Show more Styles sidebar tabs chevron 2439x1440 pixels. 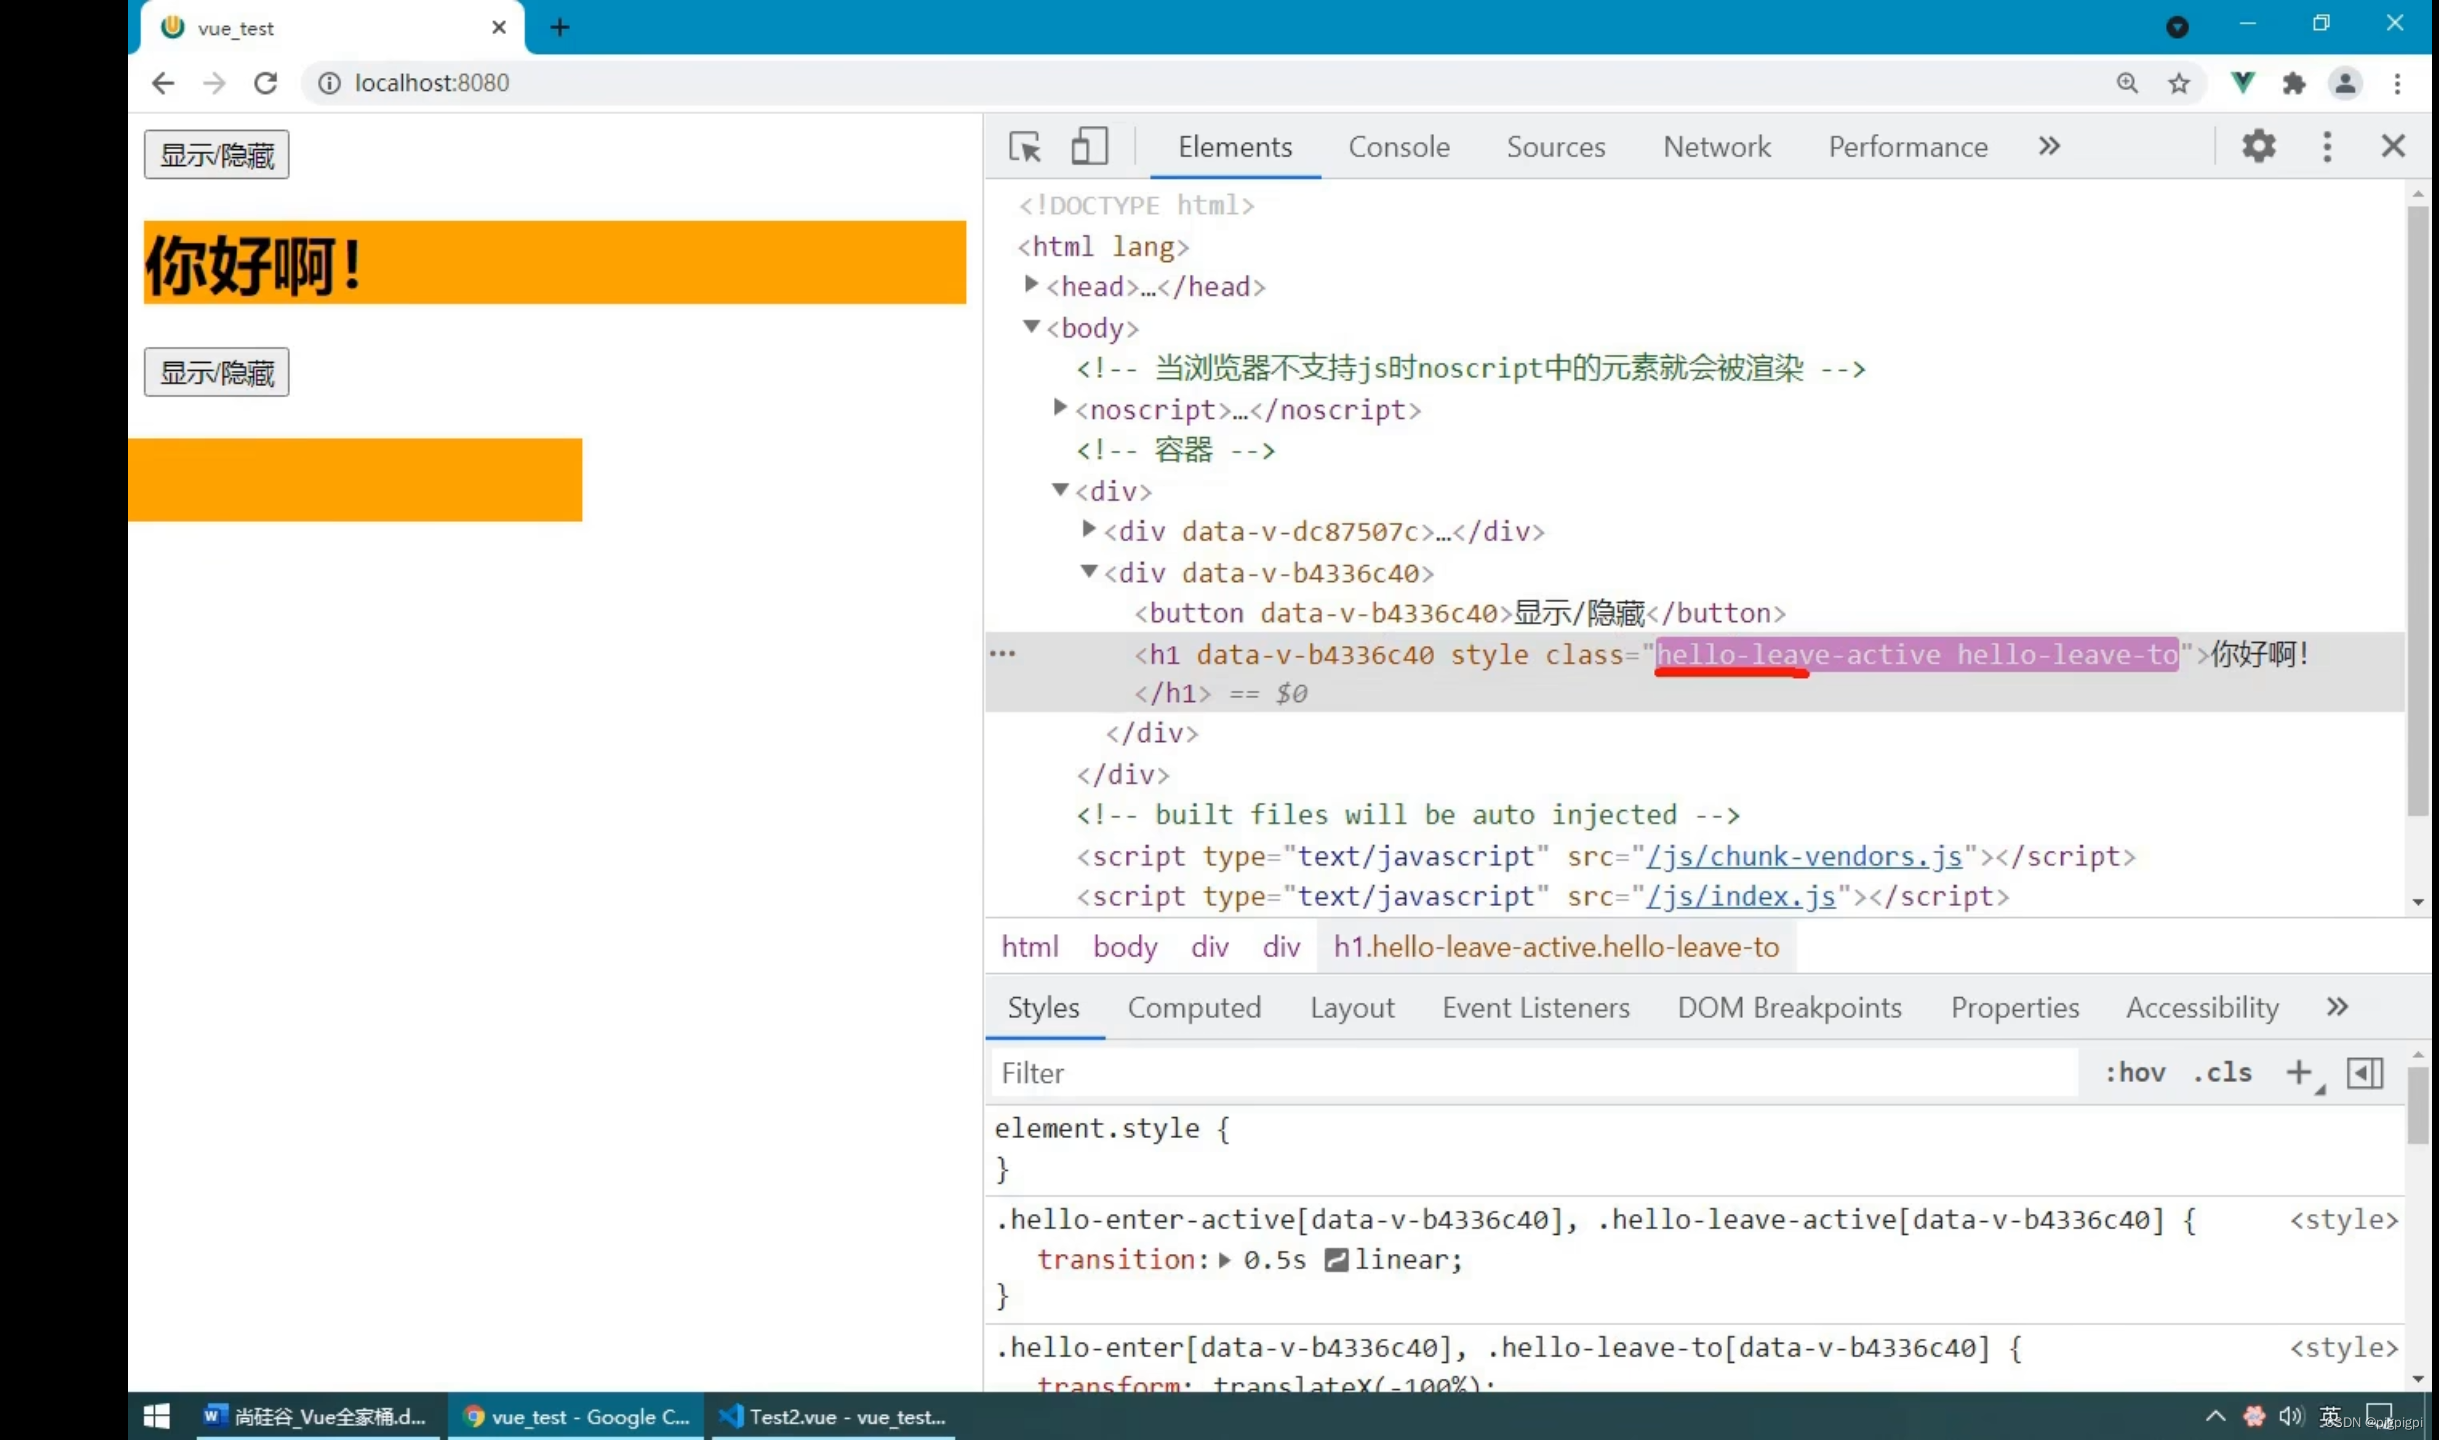click(x=2337, y=1007)
